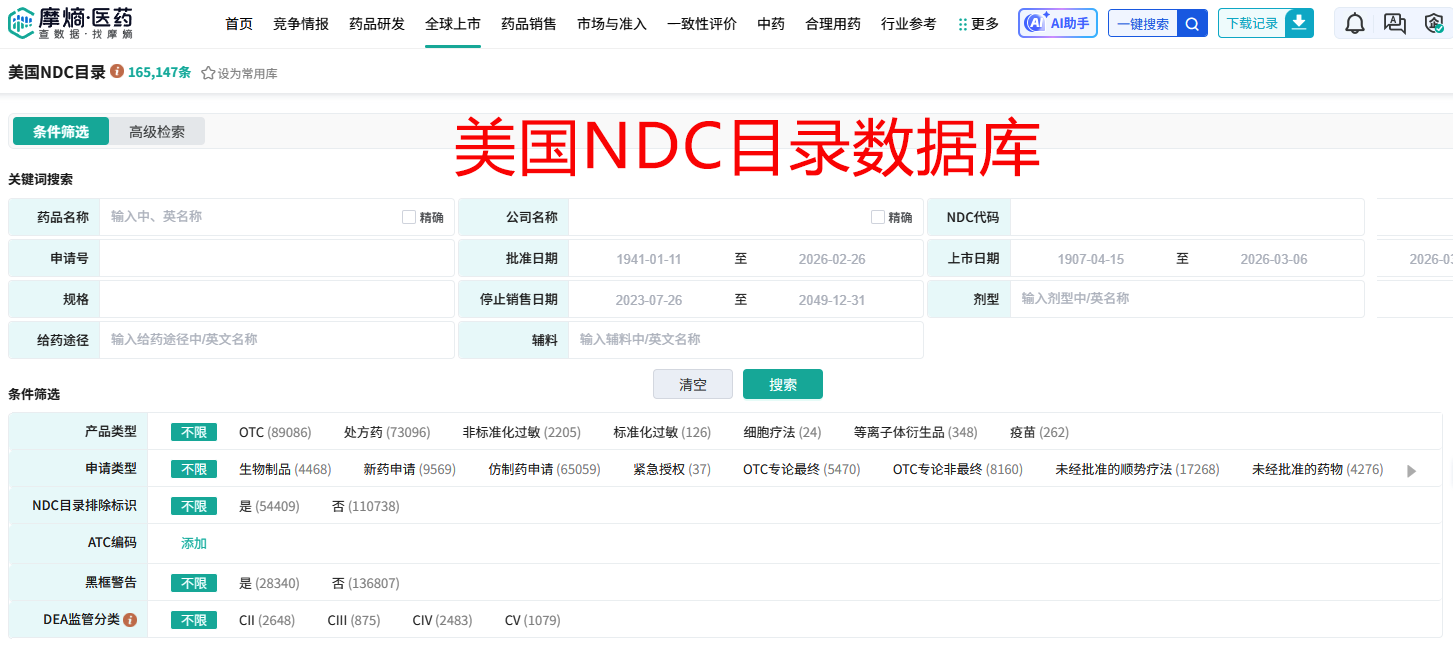Go to 首页 menu
Screen dimensions: 1453x653
click(239, 24)
